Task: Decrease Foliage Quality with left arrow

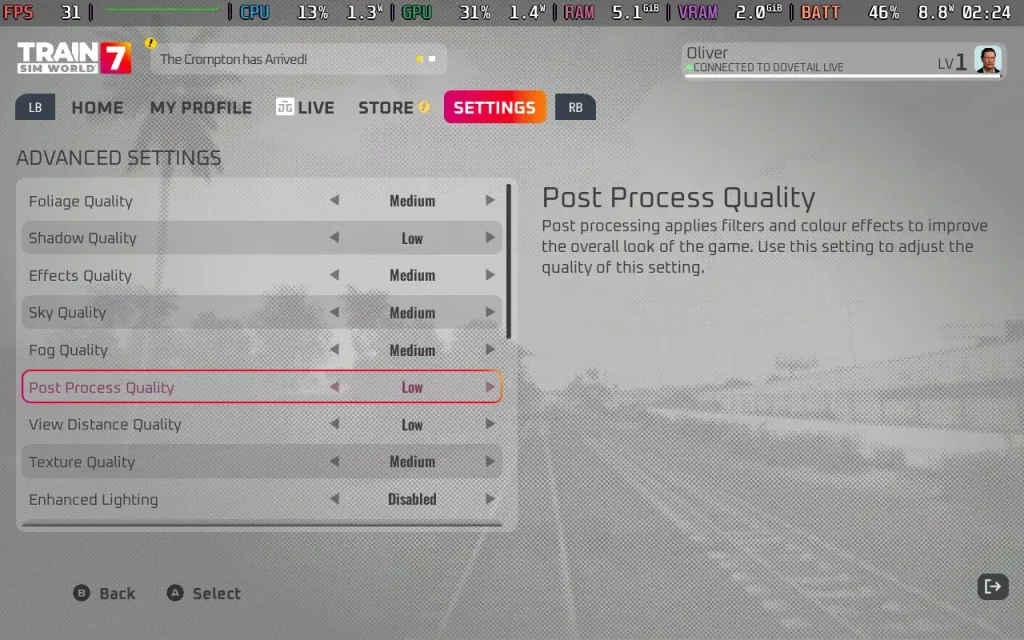Action: pos(334,200)
